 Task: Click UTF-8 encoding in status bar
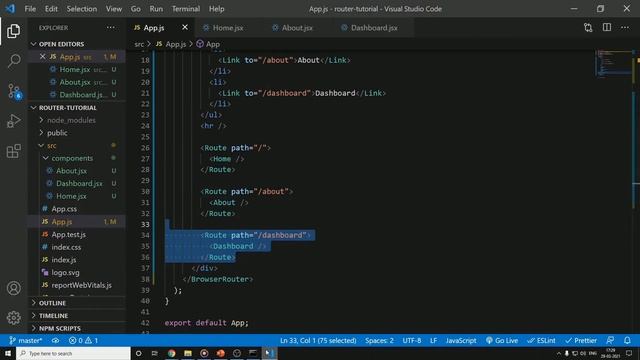pyautogui.click(x=411, y=340)
